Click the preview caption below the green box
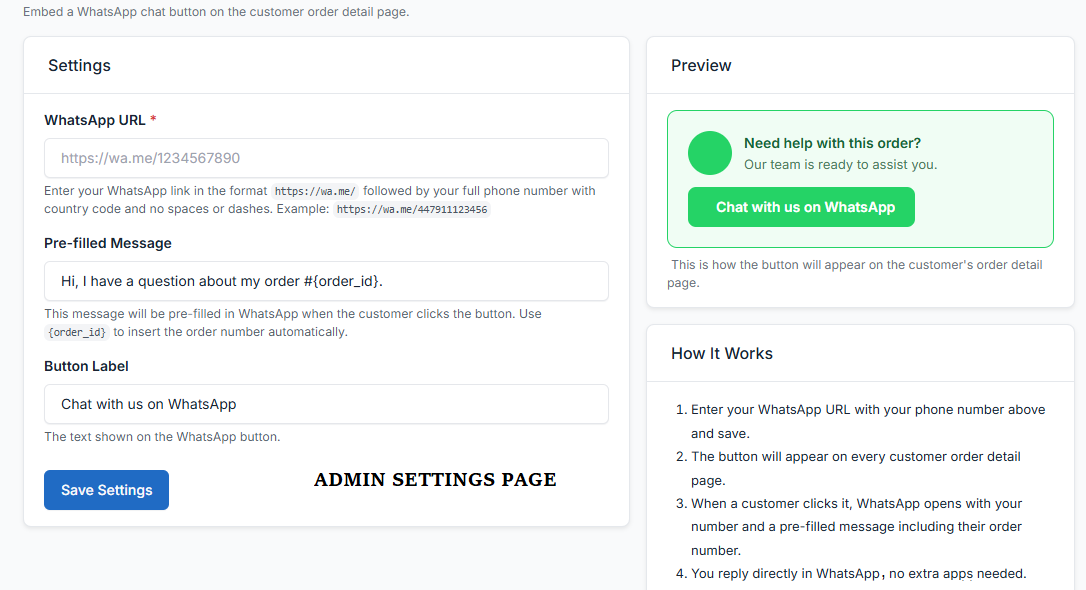The height and width of the screenshot is (590, 1086). tap(856, 274)
